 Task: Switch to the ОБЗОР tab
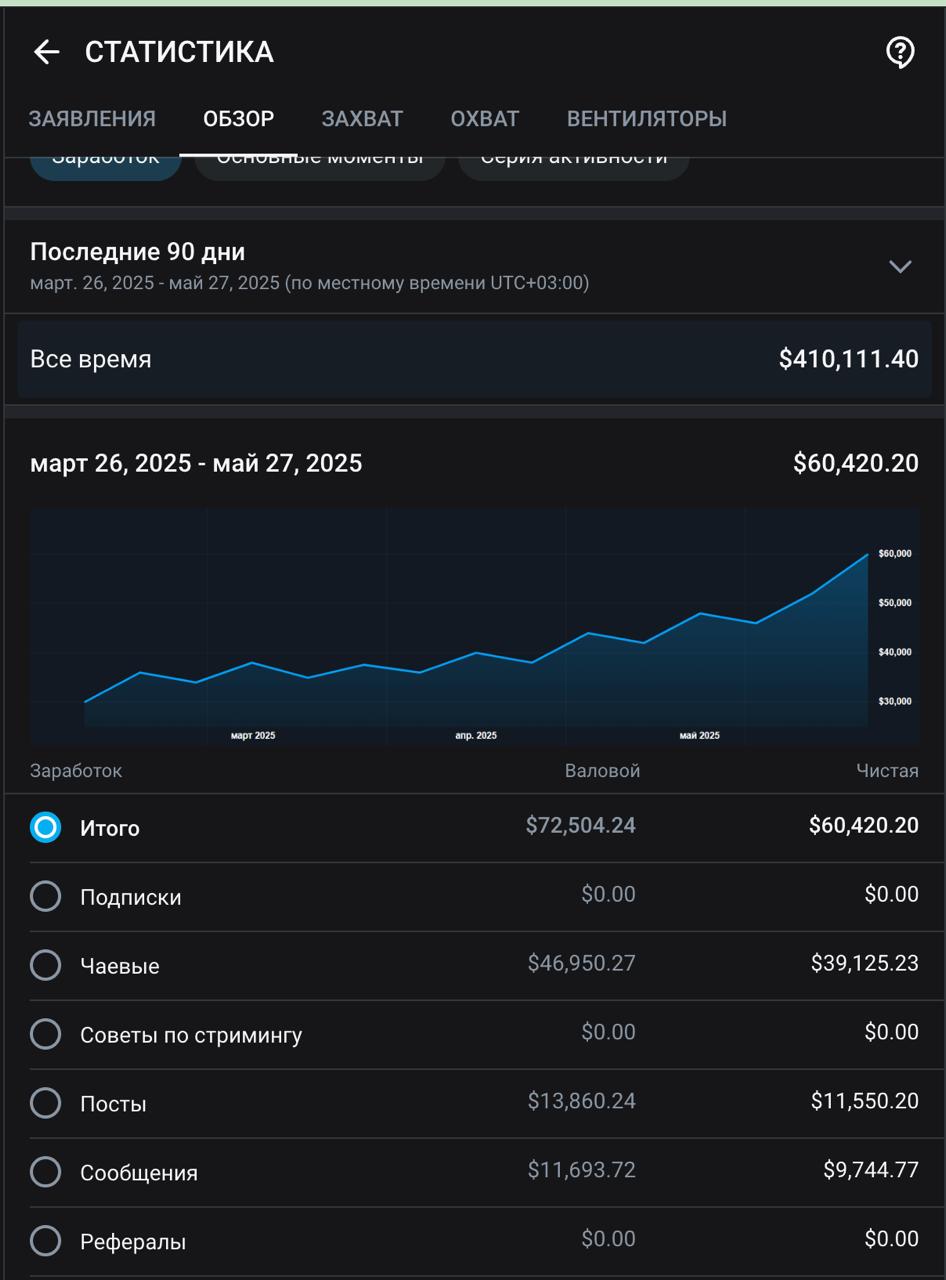tap(238, 119)
